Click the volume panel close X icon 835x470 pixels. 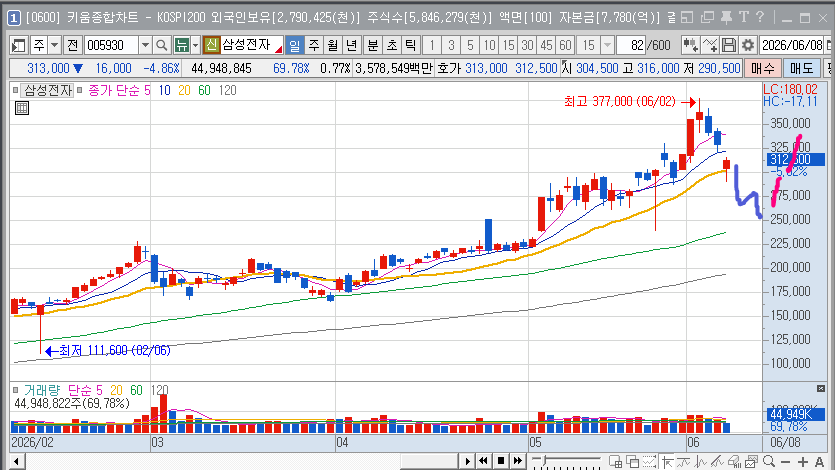[x=821, y=389]
